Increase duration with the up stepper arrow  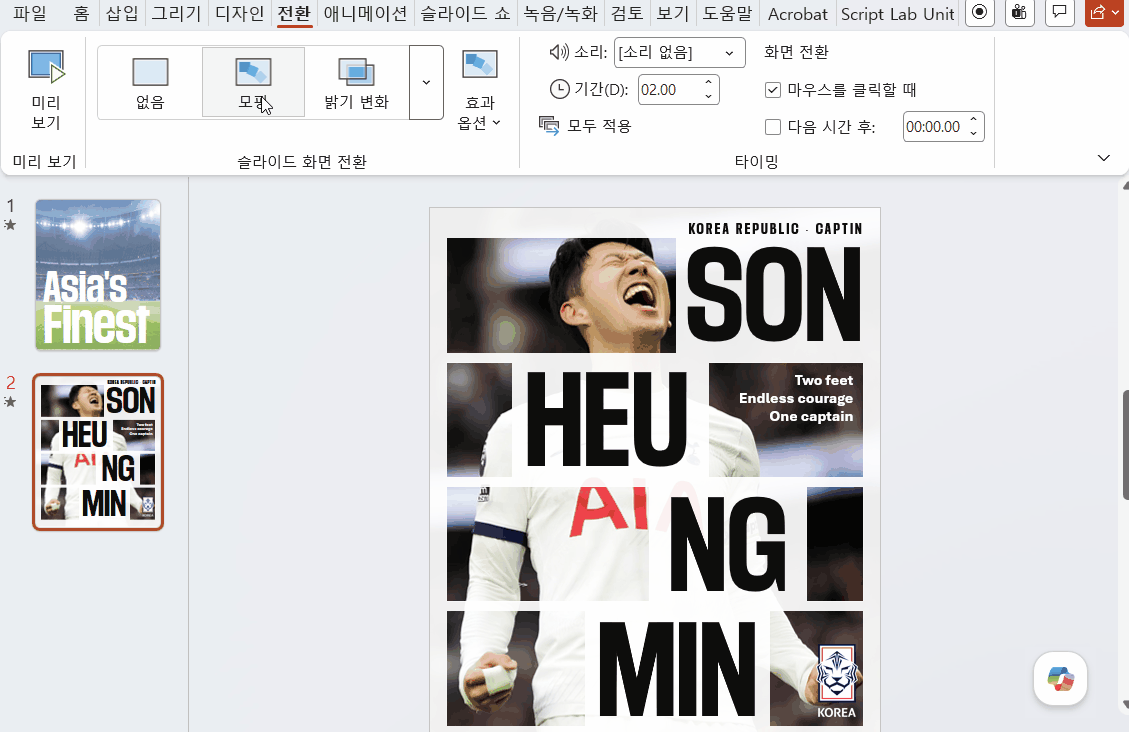(x=709, y=83)
